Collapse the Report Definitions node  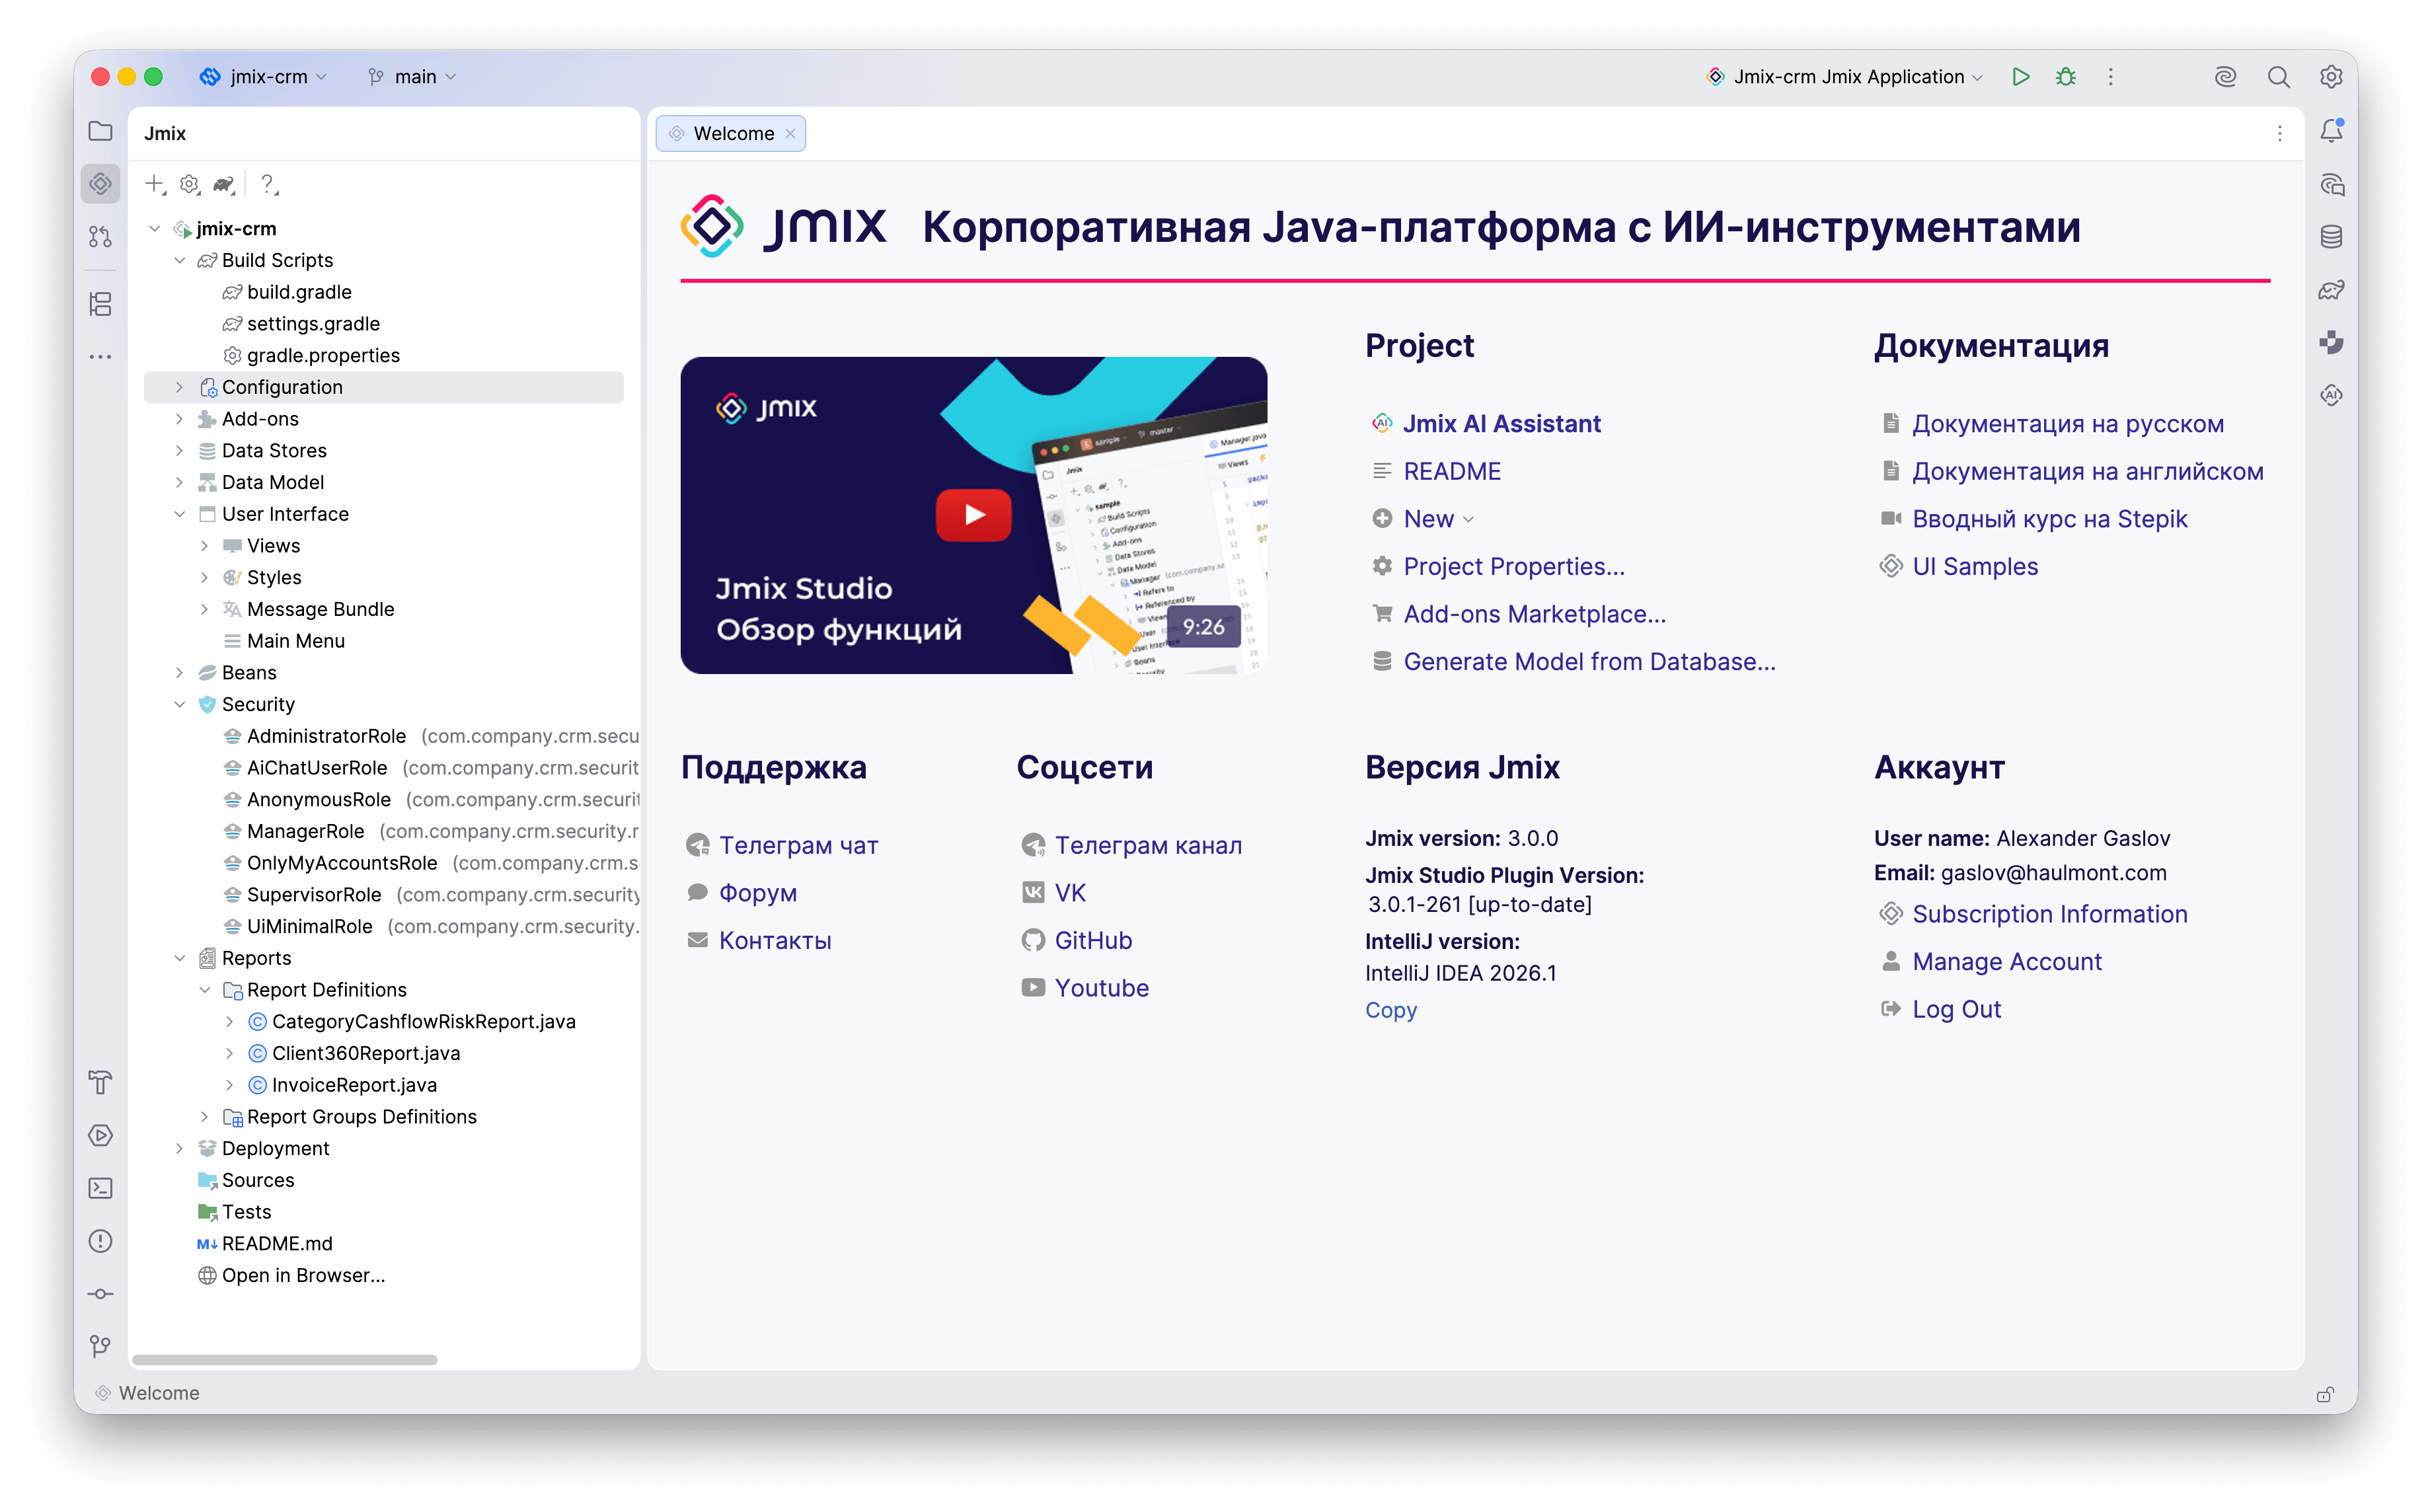205,990
